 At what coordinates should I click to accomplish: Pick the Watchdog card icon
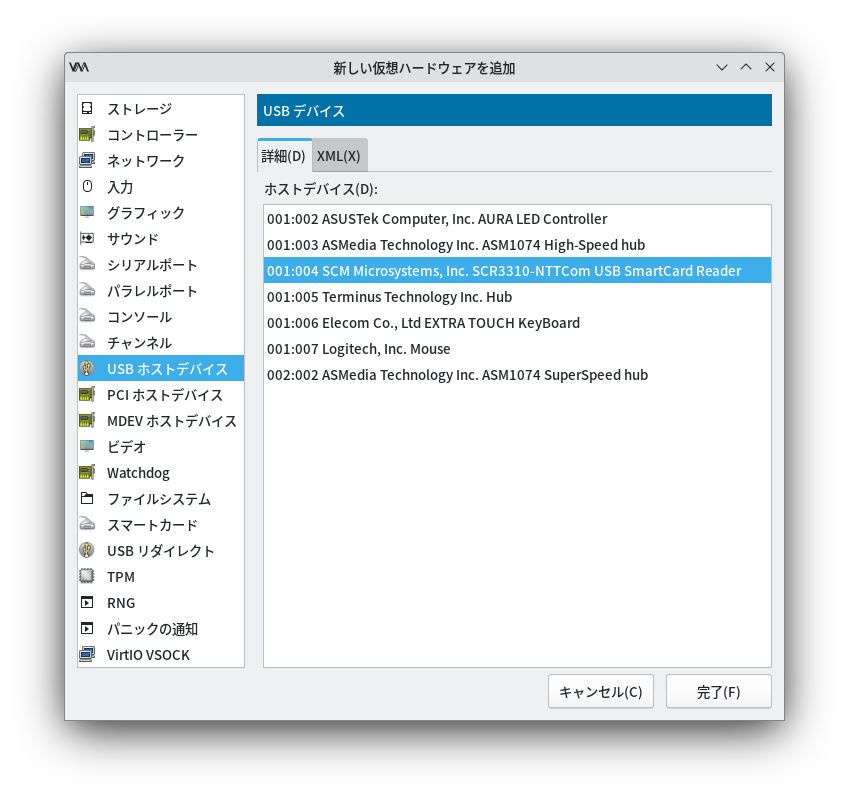(87, 472)
